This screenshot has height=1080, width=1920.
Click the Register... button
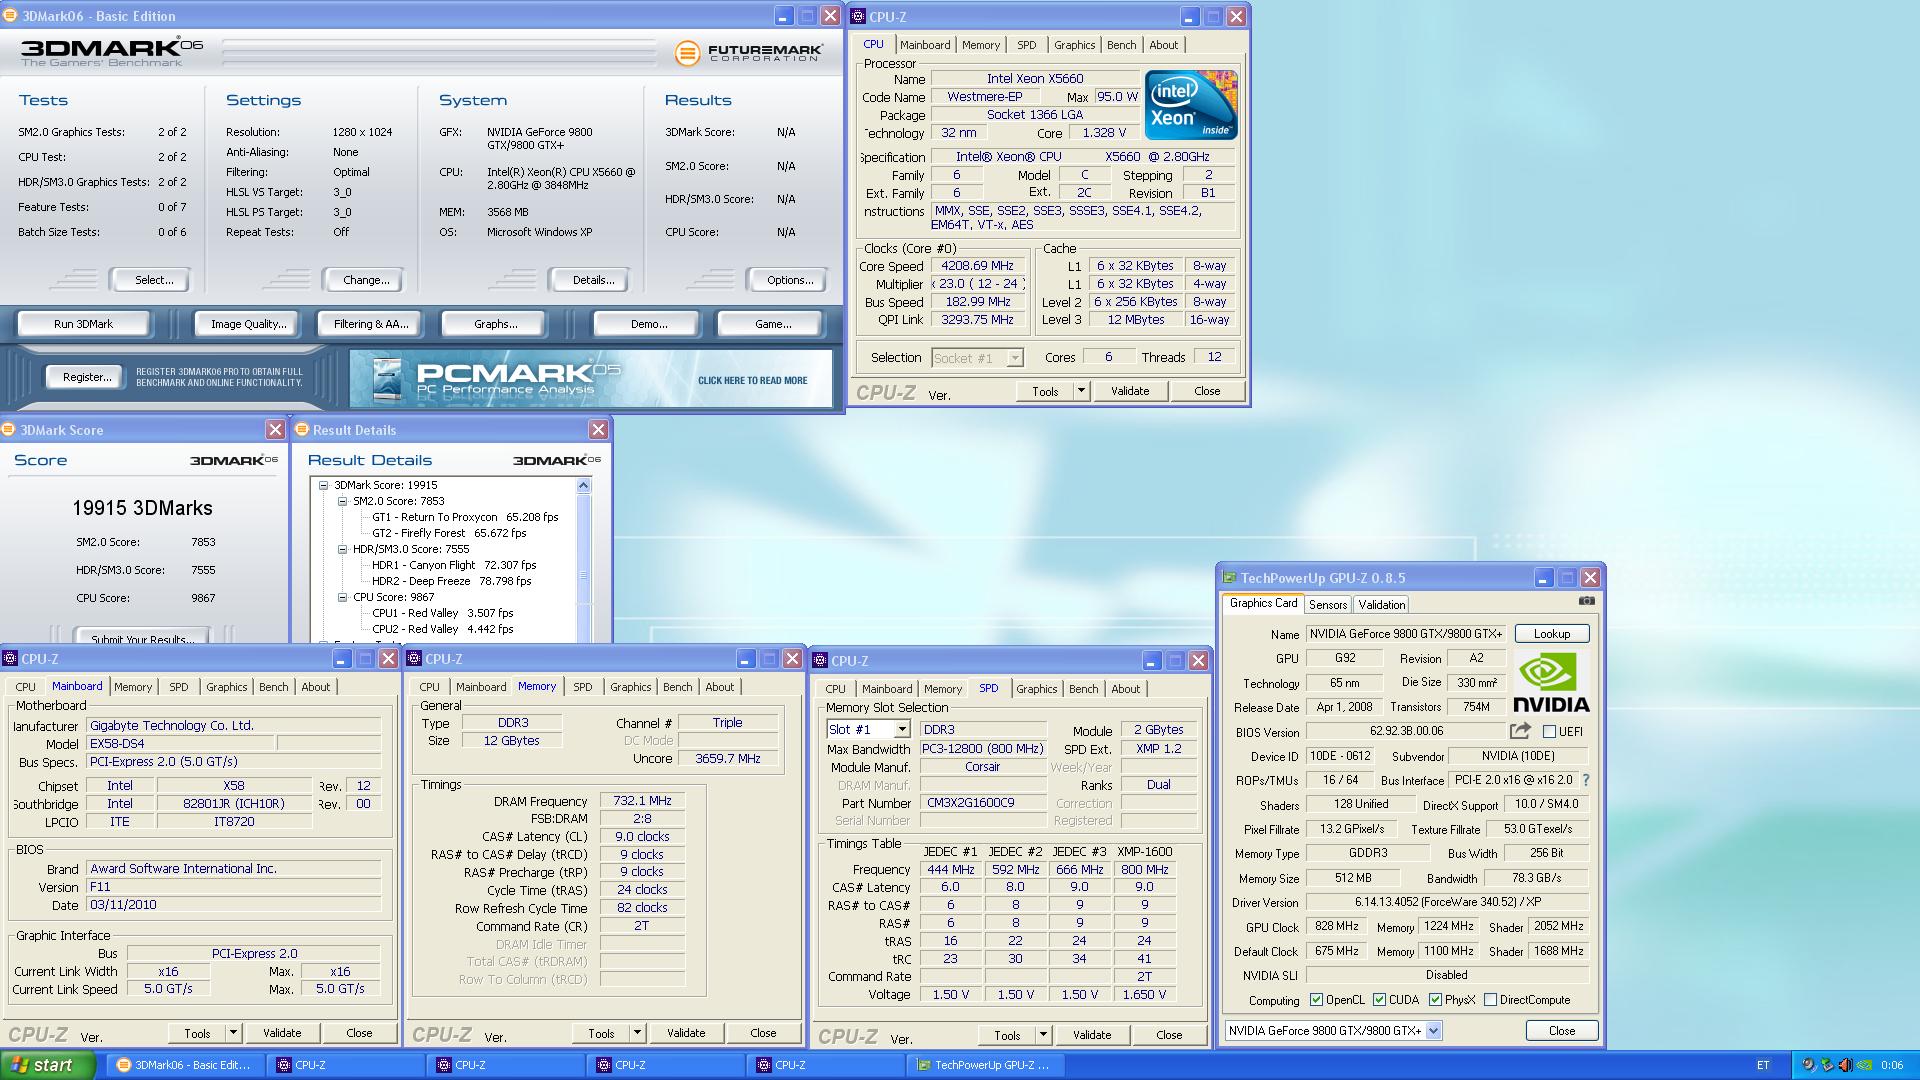(87, 377)
